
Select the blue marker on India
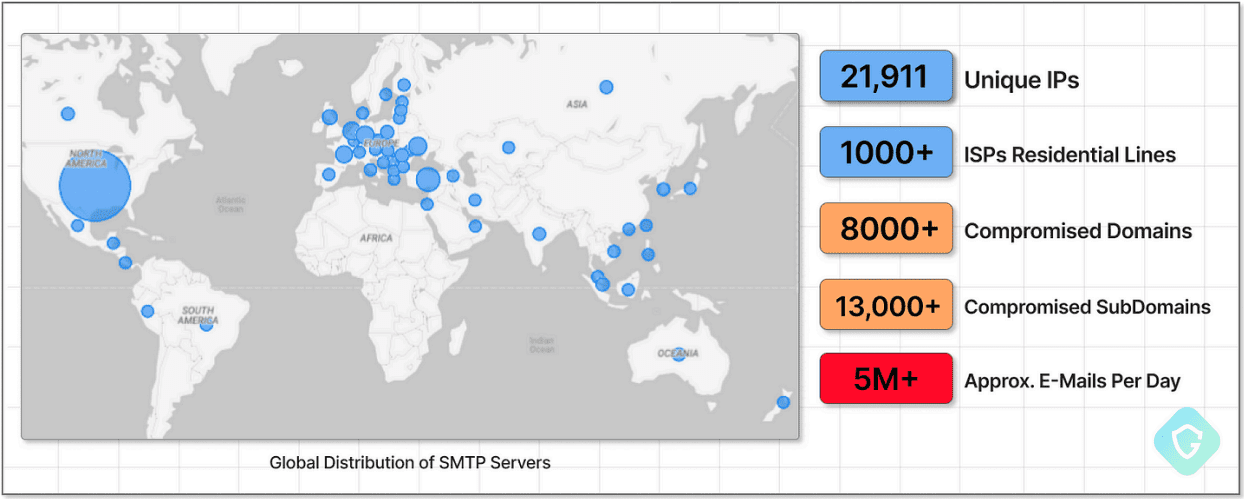pos(539,234)
